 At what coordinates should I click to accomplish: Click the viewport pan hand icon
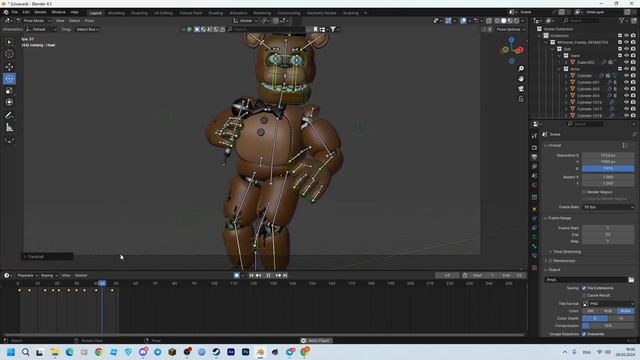(521, 78)
